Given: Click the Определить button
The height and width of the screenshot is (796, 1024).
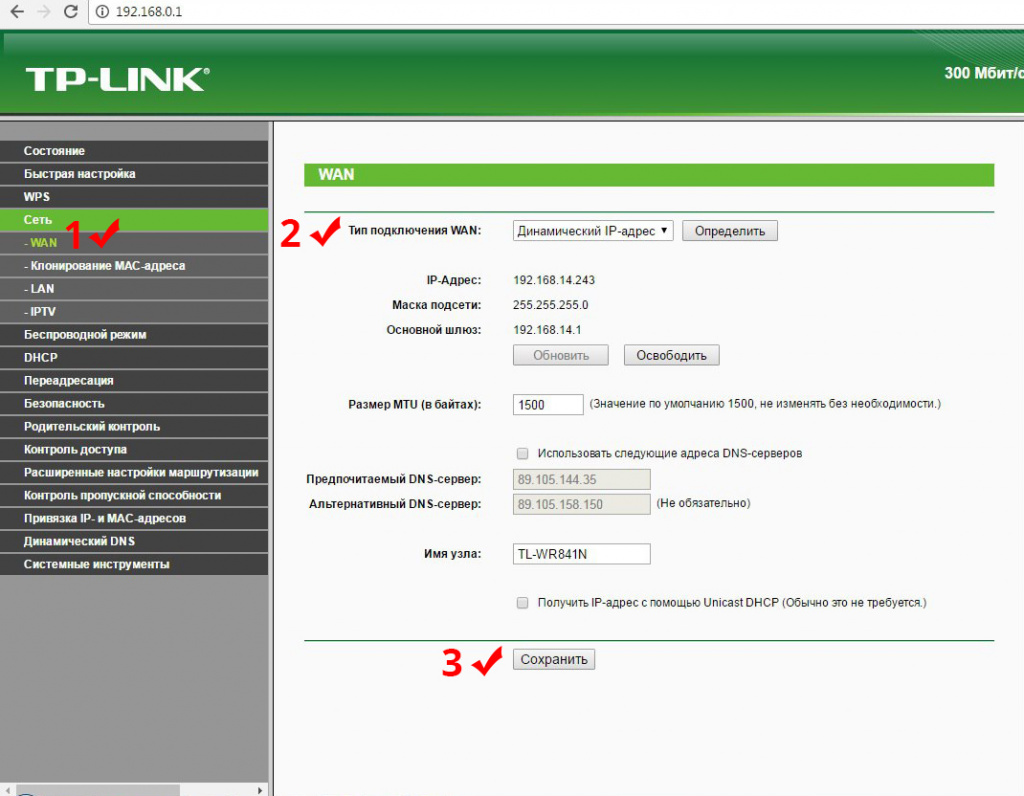Looking at the screenshot, I should 729,231.
